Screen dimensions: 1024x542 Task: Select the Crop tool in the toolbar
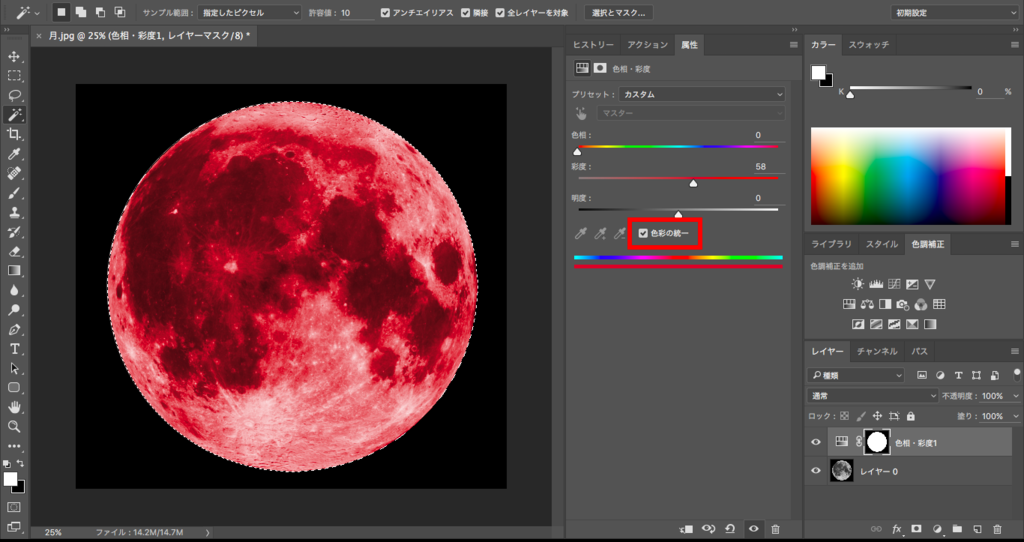click(15, 134)
